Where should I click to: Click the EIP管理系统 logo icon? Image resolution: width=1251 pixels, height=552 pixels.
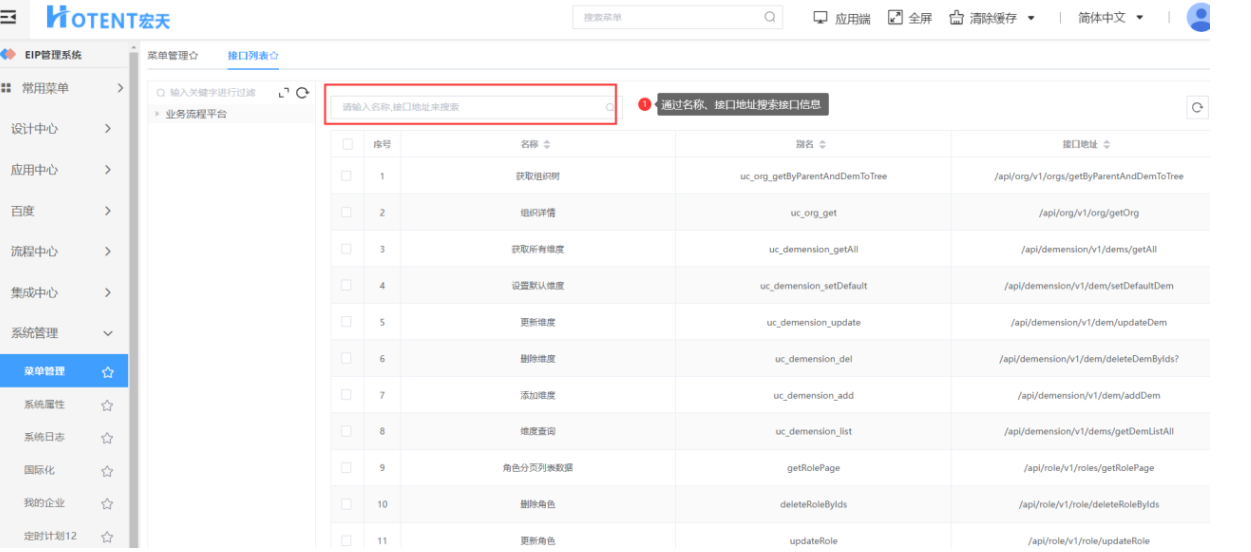(x=8, y=55)
